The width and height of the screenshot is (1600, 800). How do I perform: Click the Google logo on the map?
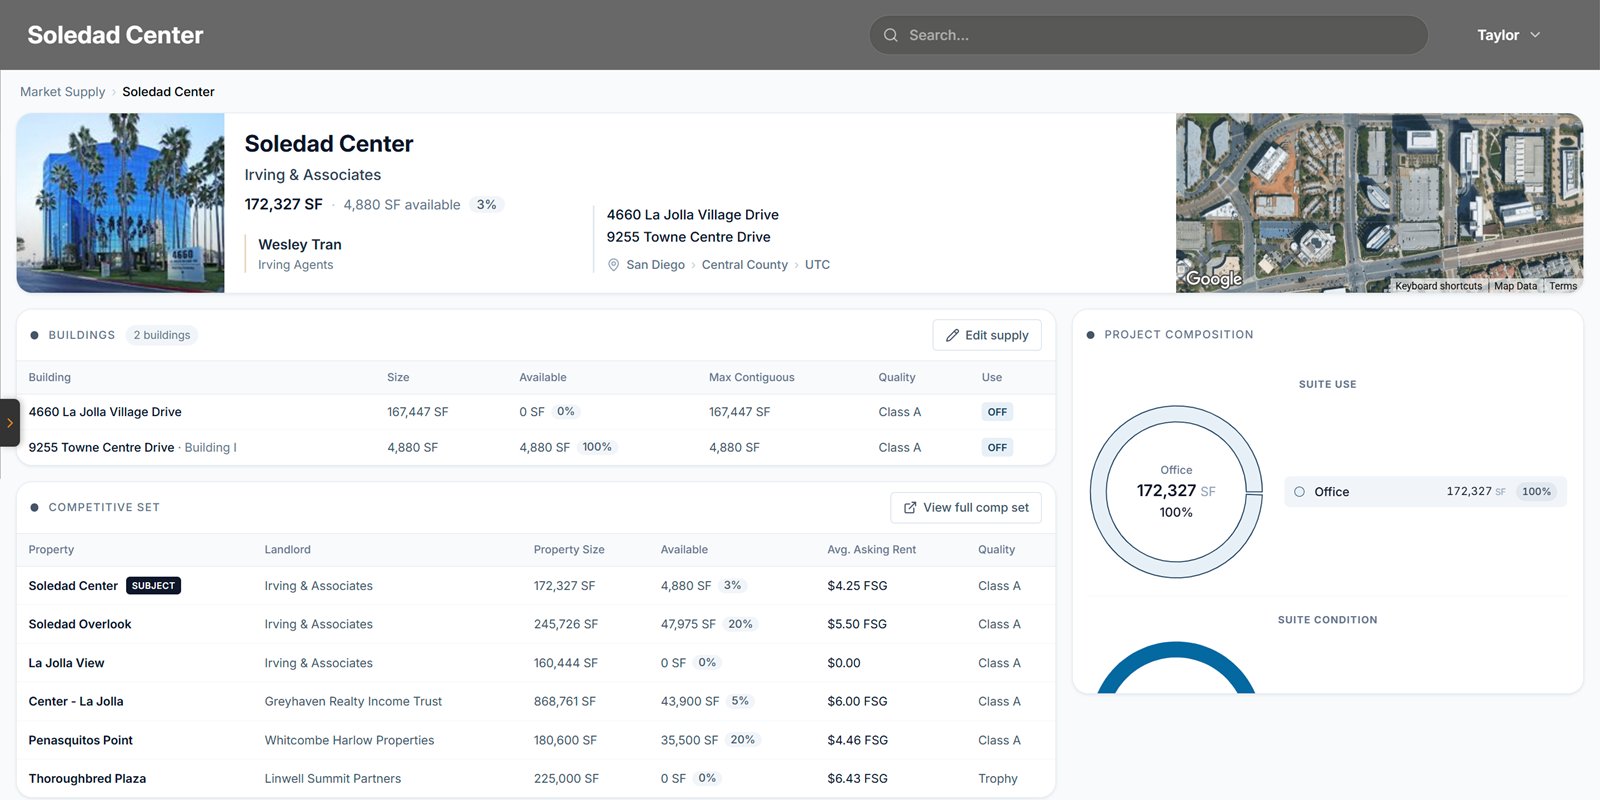[1214, 279]
